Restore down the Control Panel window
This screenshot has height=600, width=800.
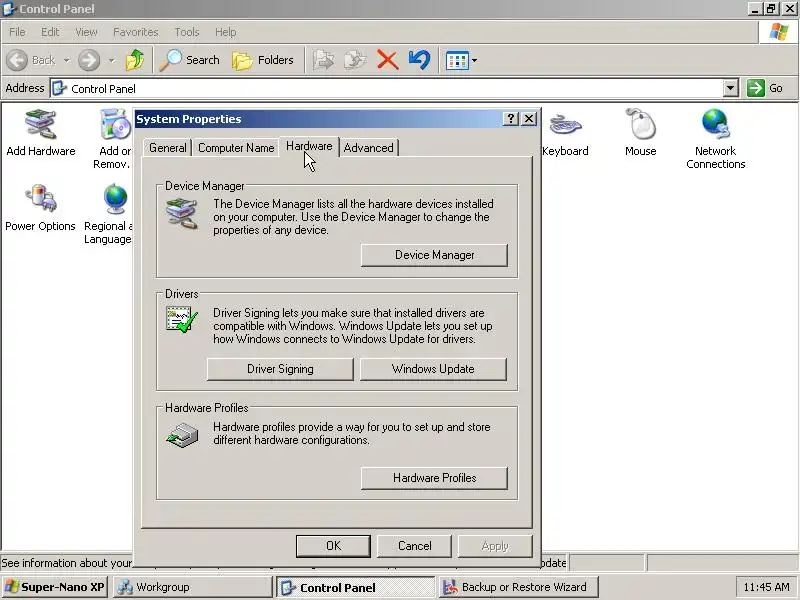point(771,9)
